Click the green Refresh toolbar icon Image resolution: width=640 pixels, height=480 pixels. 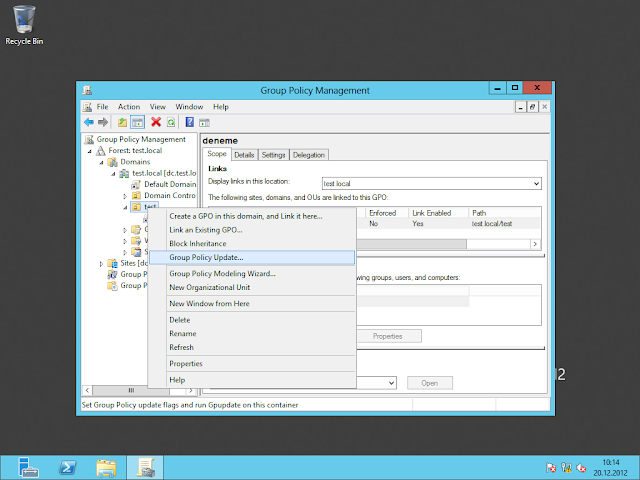coord(171,121)
